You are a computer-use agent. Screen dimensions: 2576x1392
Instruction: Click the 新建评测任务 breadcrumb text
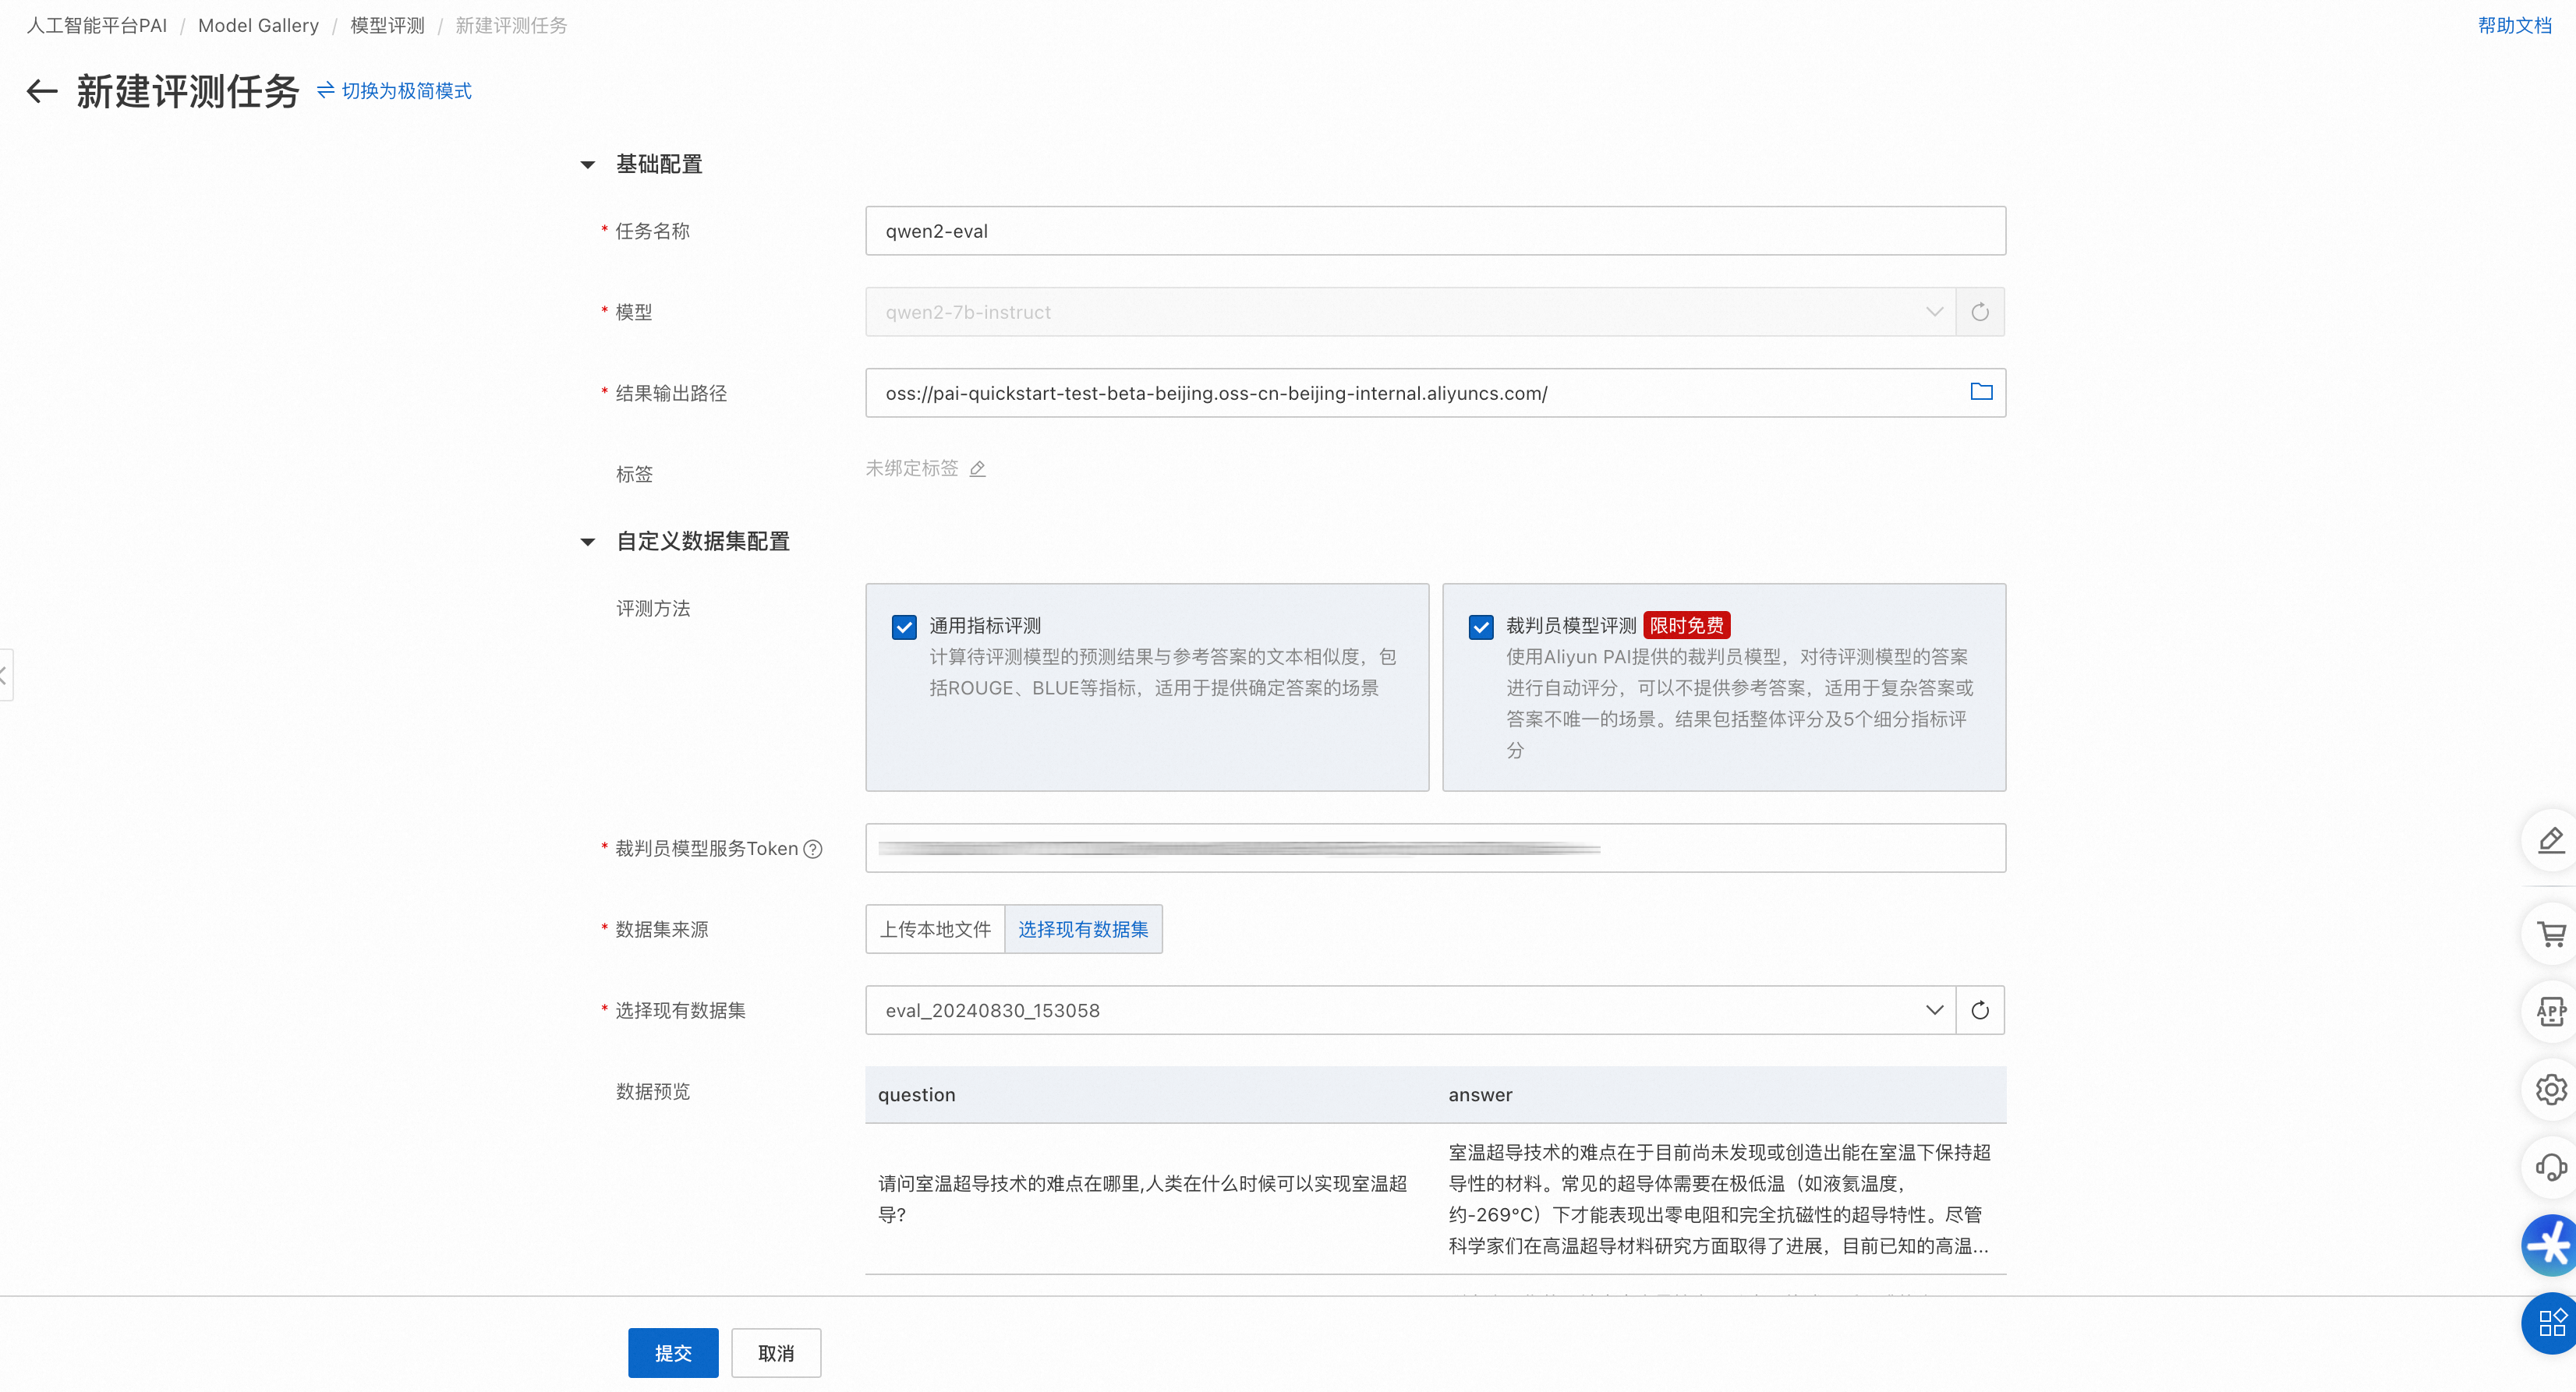click(511, 25)
